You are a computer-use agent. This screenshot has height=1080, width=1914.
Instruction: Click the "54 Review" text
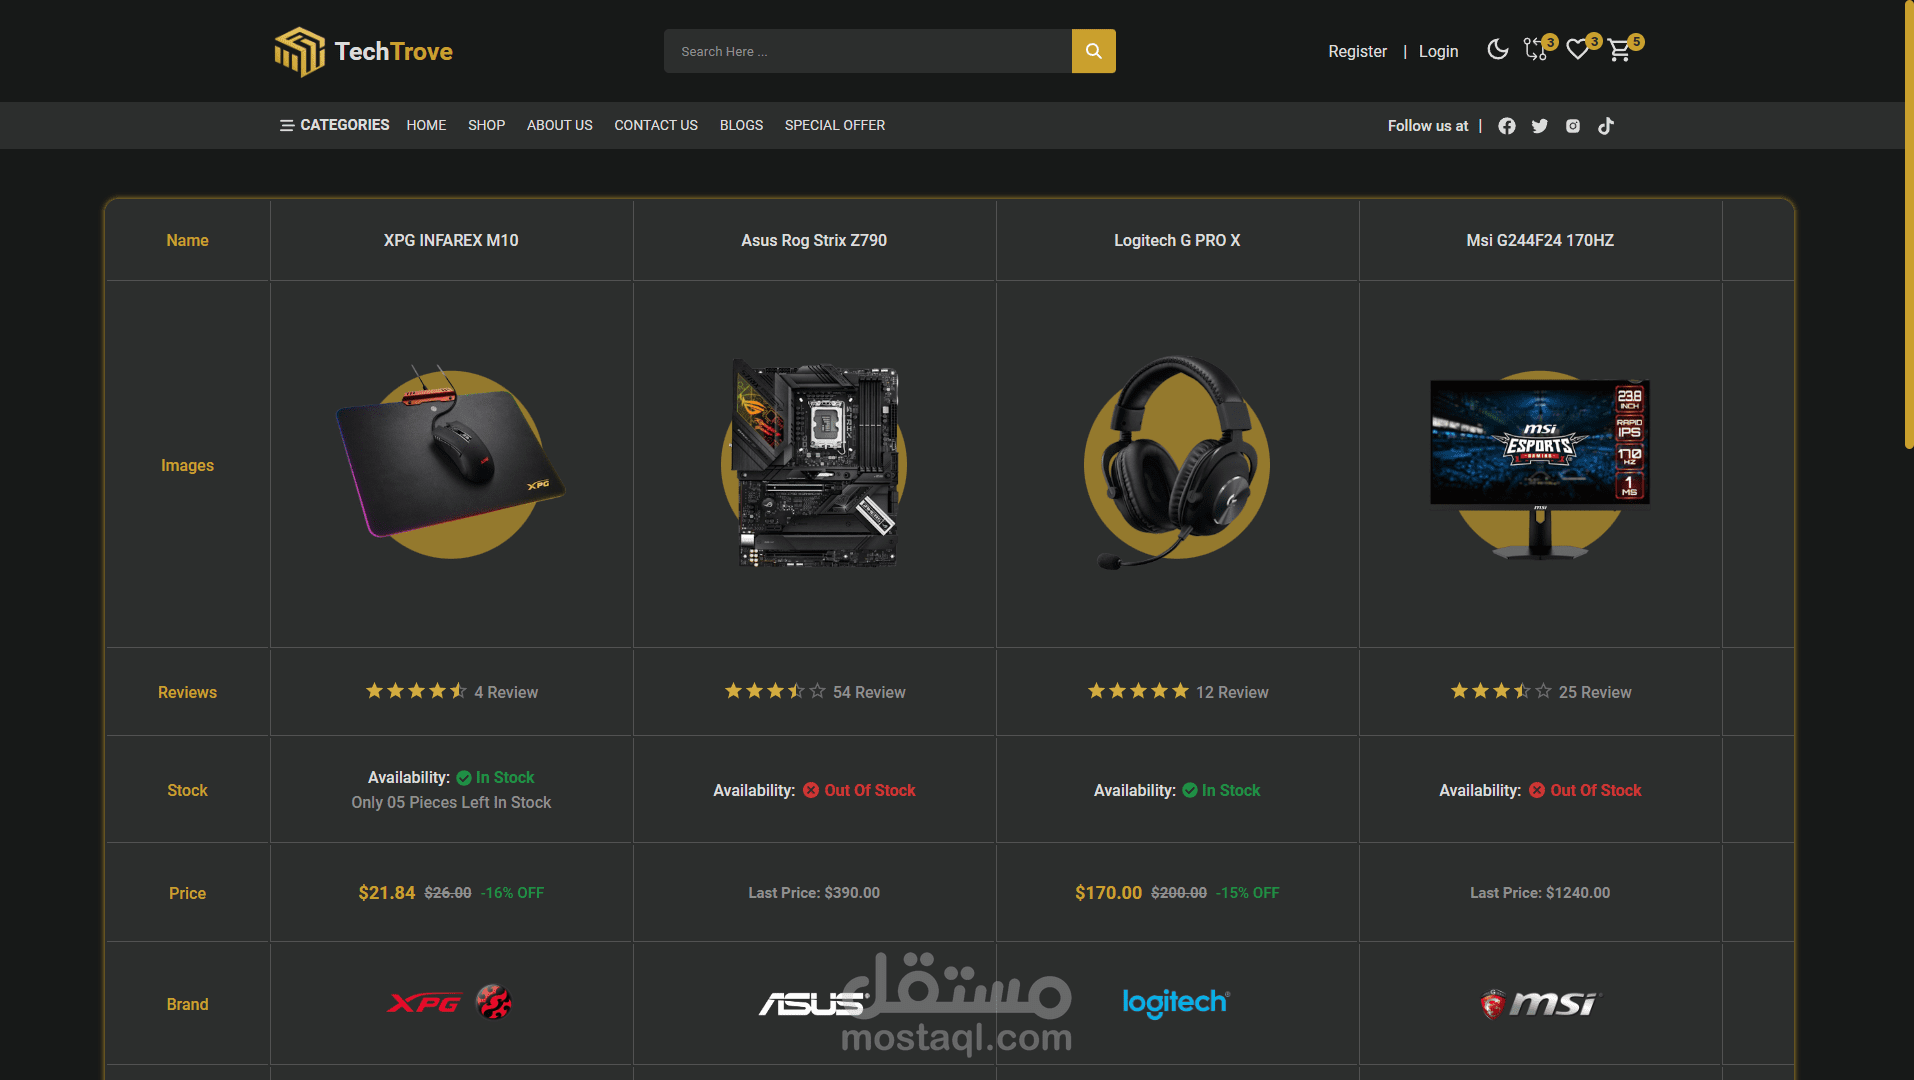(869, 692)
